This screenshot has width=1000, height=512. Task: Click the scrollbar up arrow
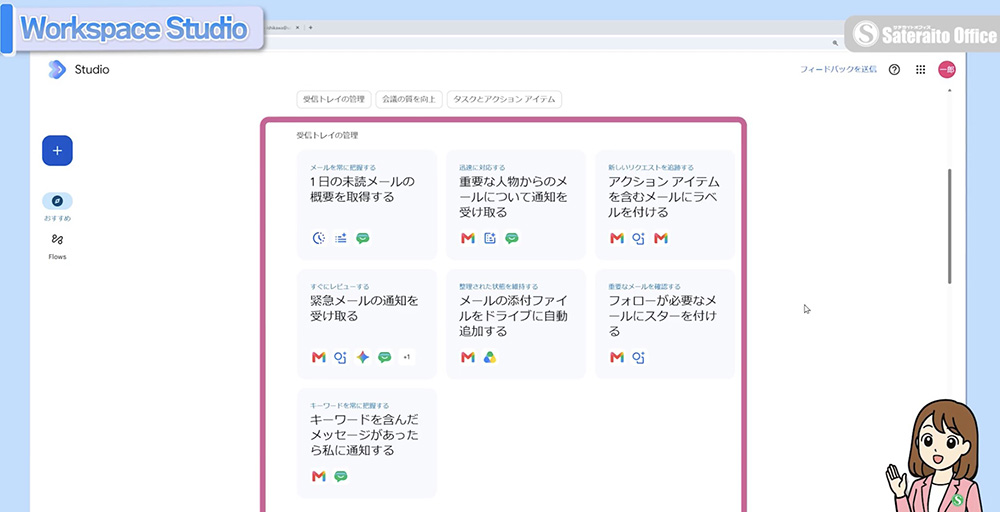[x=949, y=91]
